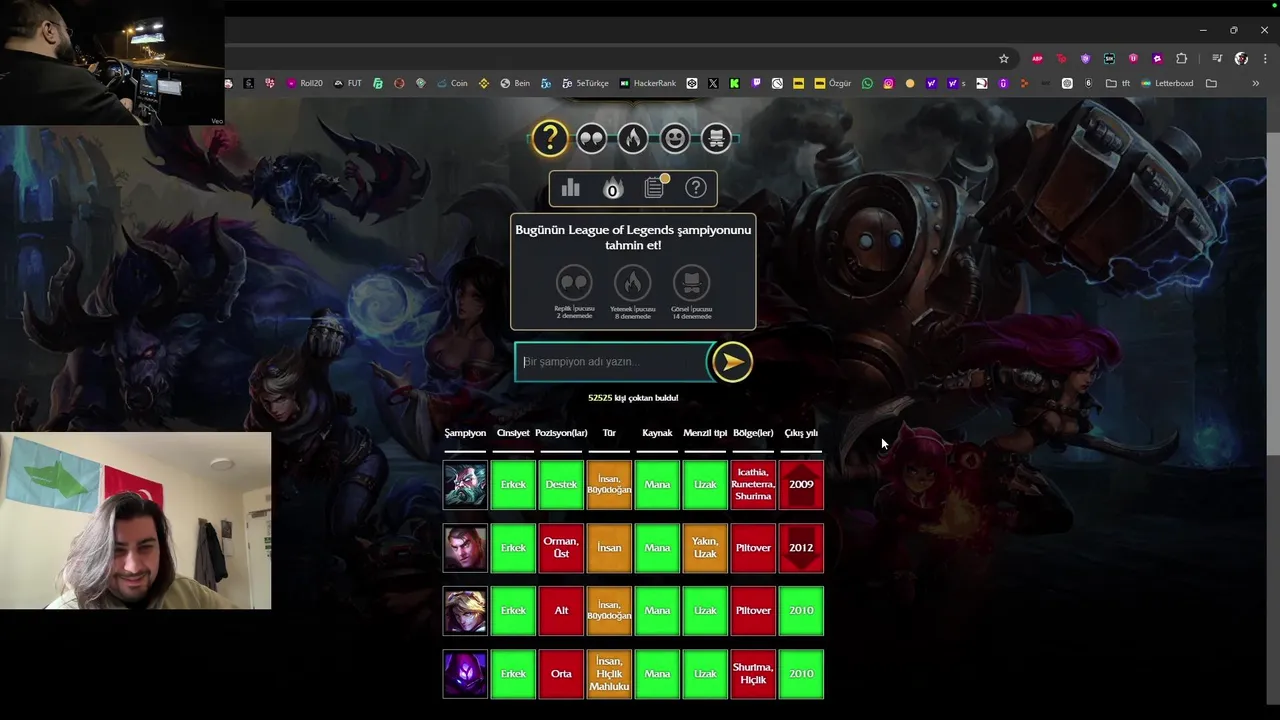Screen dimensions: 1280x720
Task: Click the red Orman, Üst position cell
Action: coord(561,548)
